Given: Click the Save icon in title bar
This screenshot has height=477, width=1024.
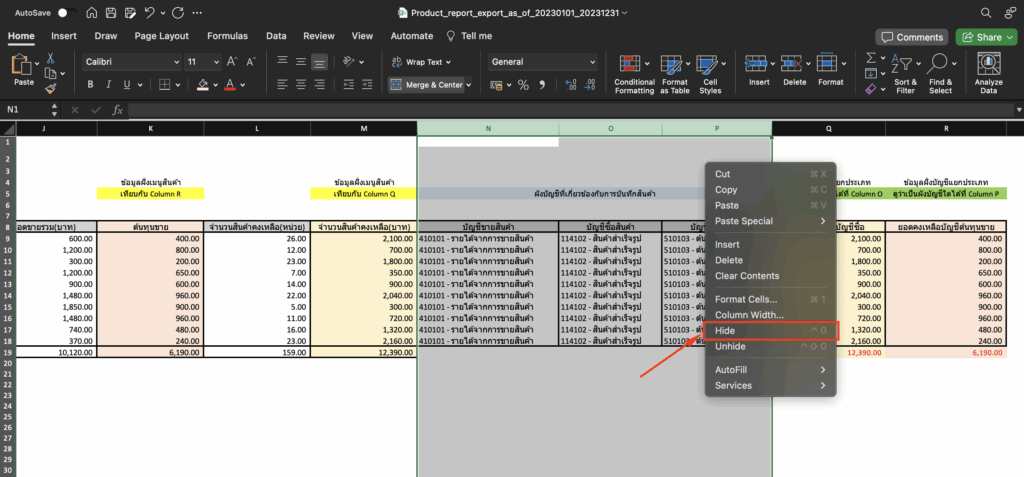Looking at the screenshot, I should click(x=110, y=13).
